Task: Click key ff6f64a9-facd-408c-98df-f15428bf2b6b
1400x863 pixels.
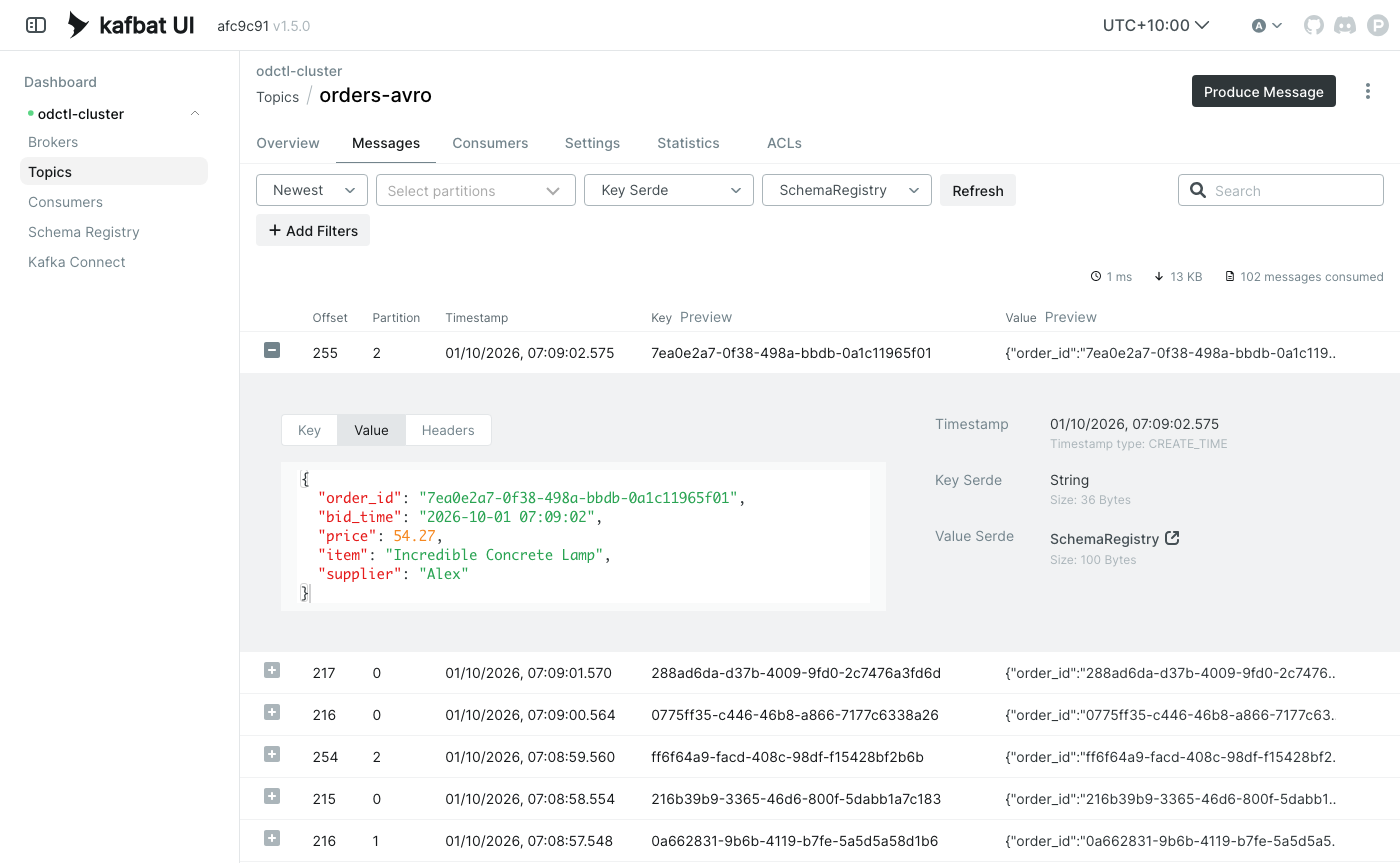Action: pos(787,757)
